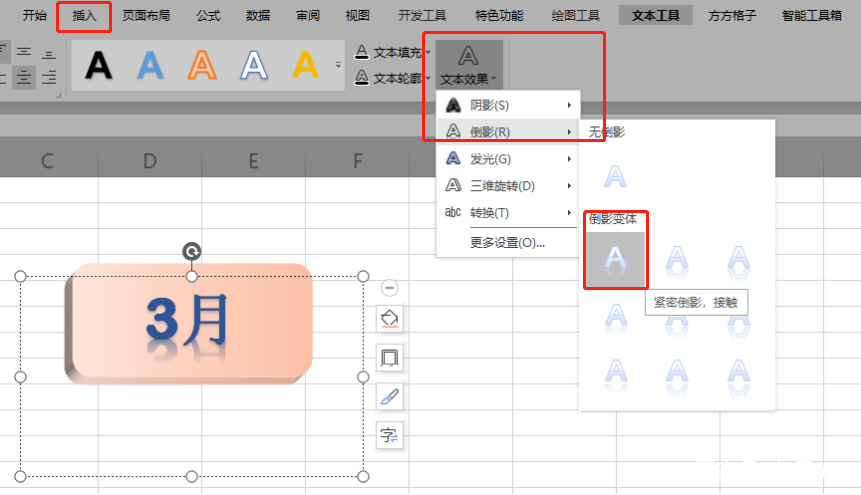
Task: Open the 页面布局 tab
Action: [x=146, y=15]
